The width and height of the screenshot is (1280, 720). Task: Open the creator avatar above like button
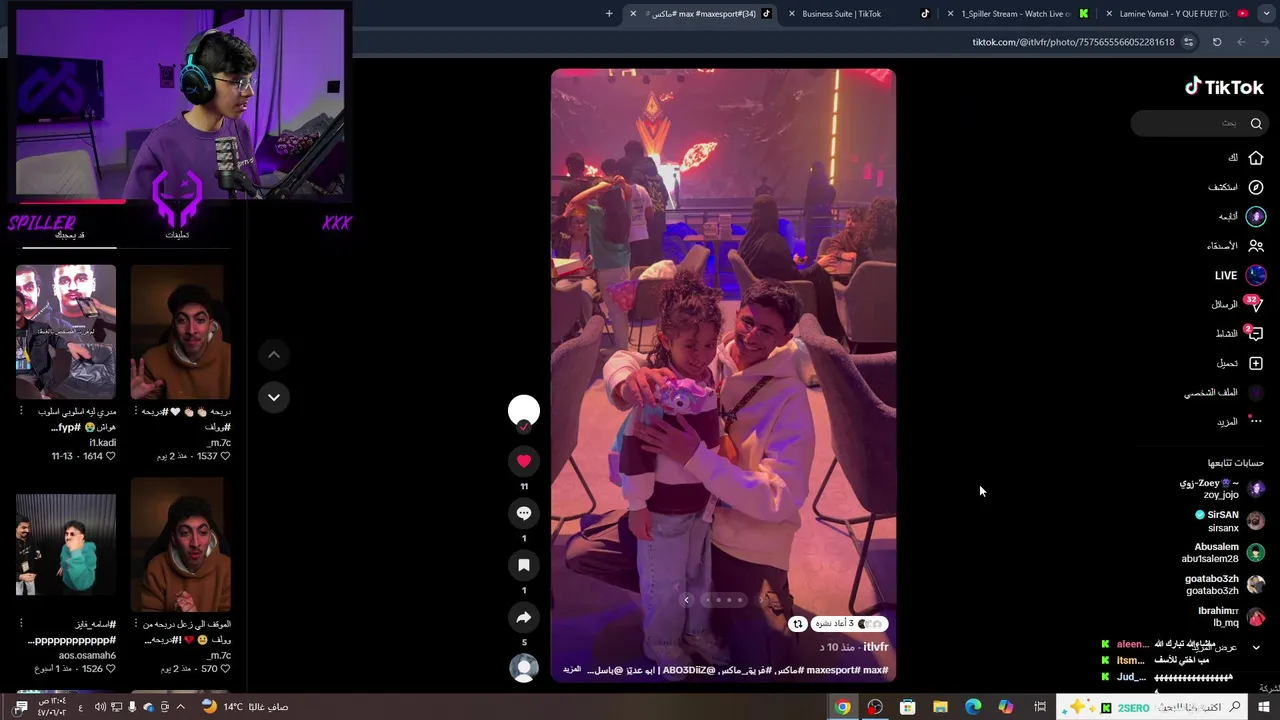tap(524, 410)
